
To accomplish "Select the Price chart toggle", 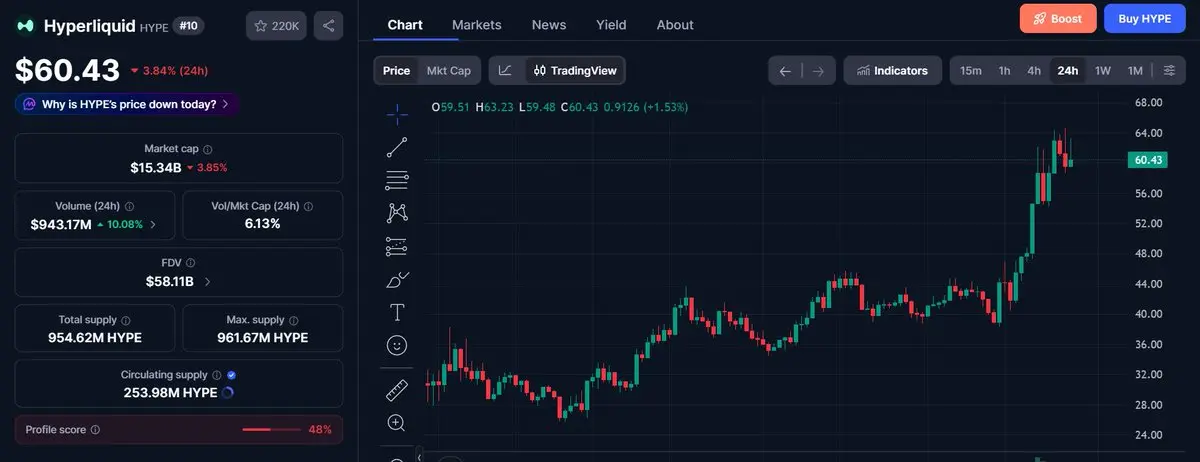I will (x=396, y=71).
